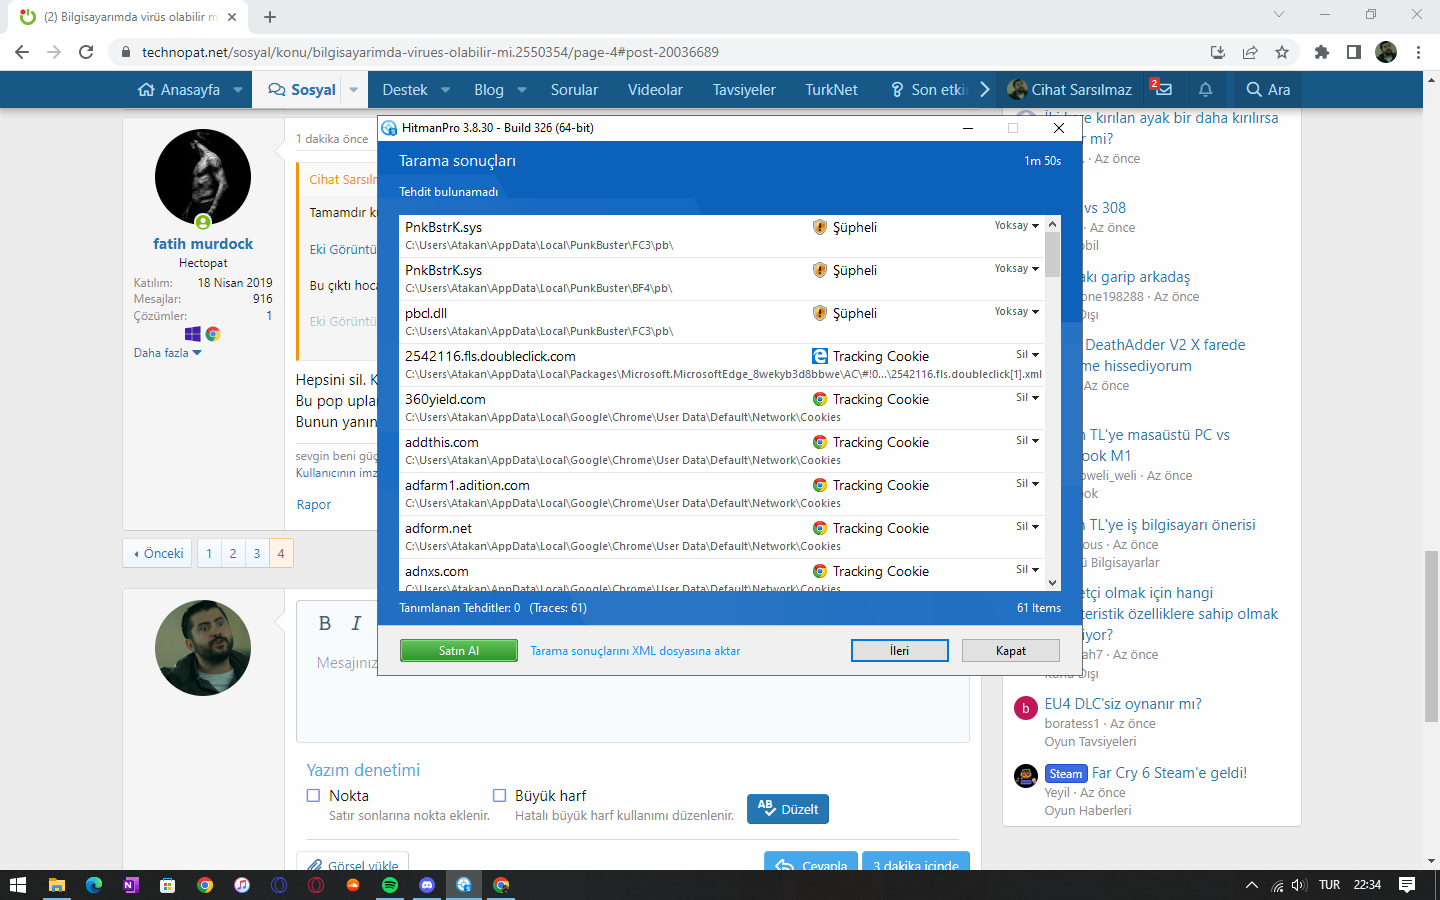Click the Düzelt spelling button

click(788, 809)
